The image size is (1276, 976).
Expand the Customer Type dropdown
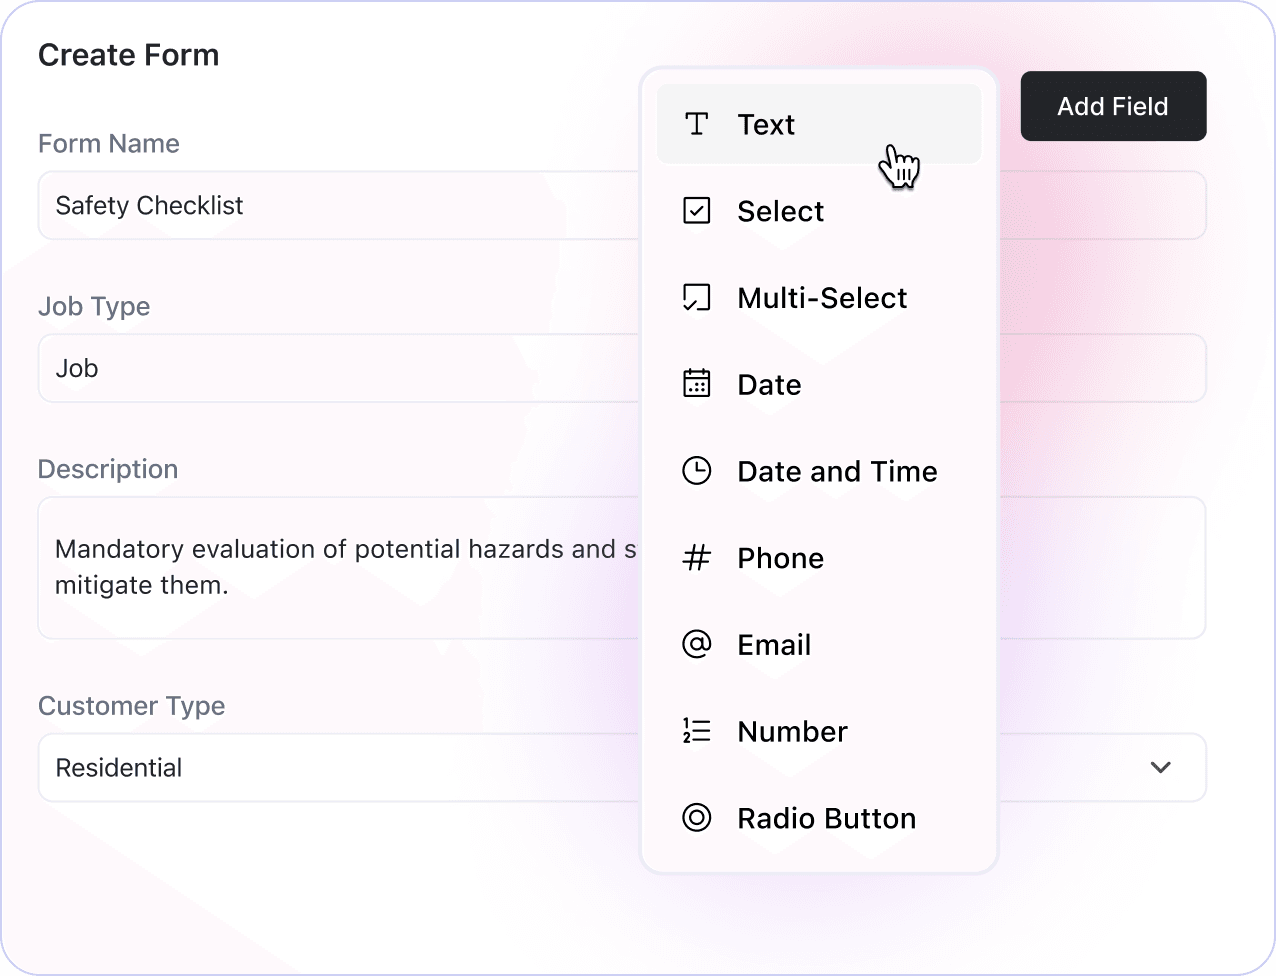click(1161, 768)
